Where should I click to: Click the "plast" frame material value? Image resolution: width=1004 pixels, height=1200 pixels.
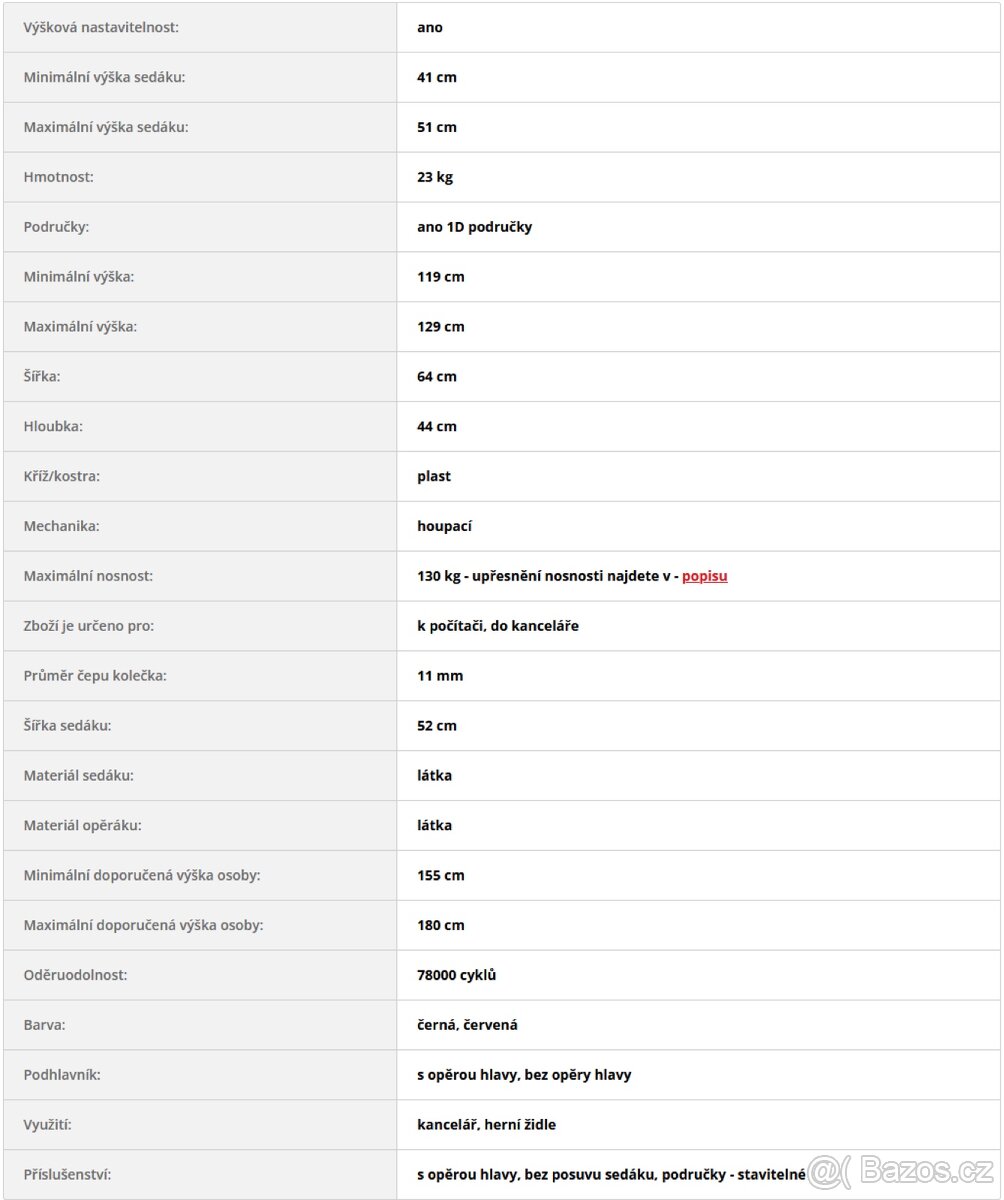434,476
